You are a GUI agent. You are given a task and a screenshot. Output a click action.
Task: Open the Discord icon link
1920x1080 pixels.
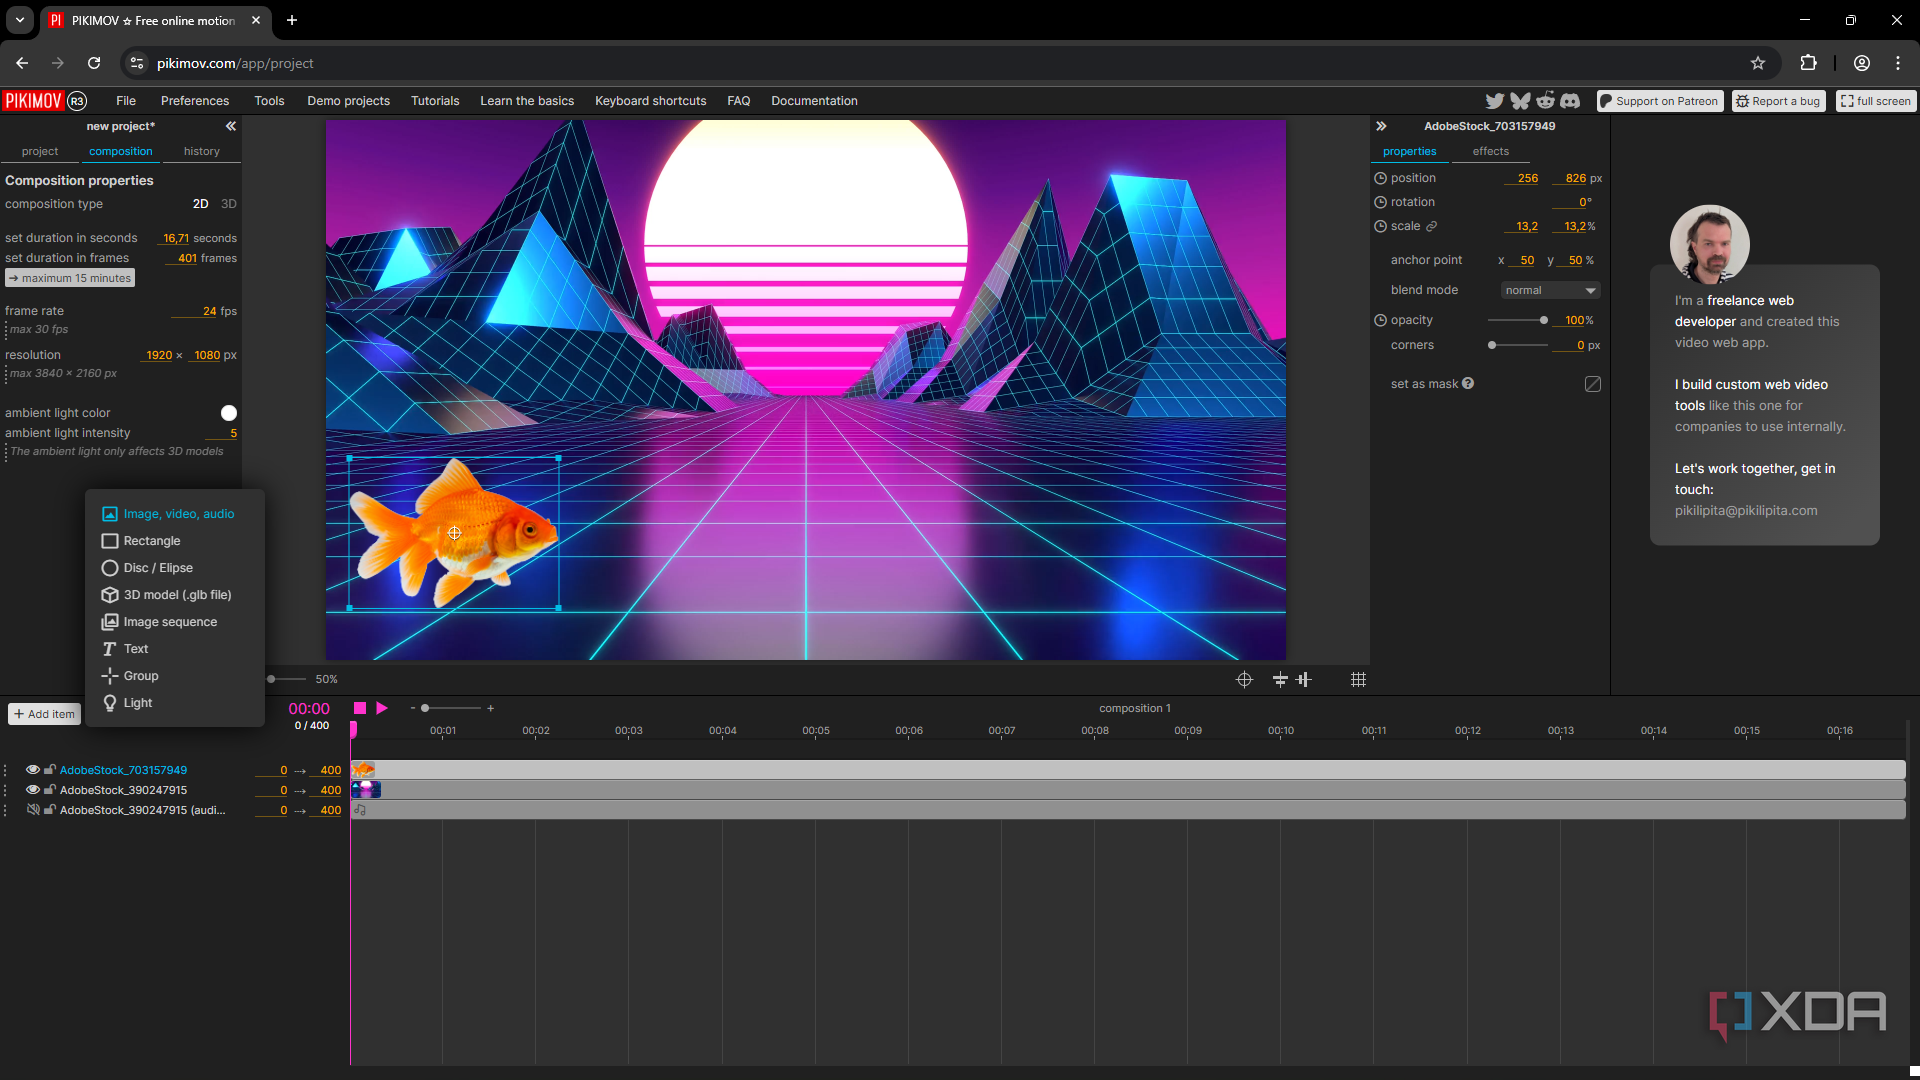[1570, 101]
